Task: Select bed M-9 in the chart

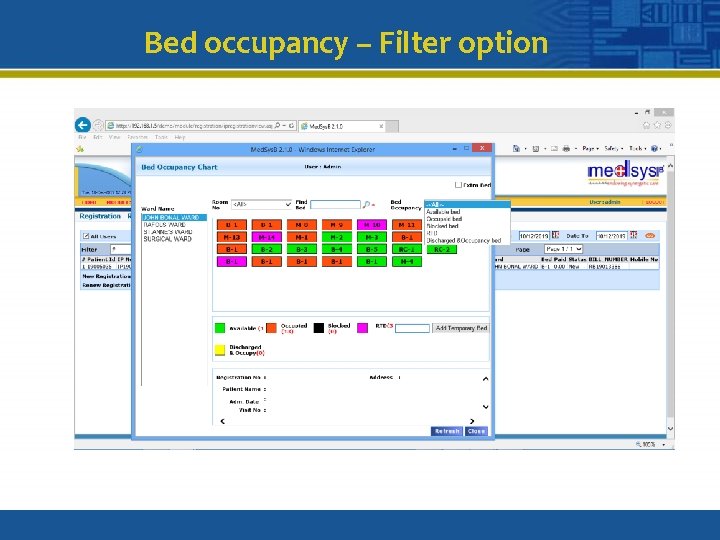Action: pyautogui.click(x=337, y=225)
